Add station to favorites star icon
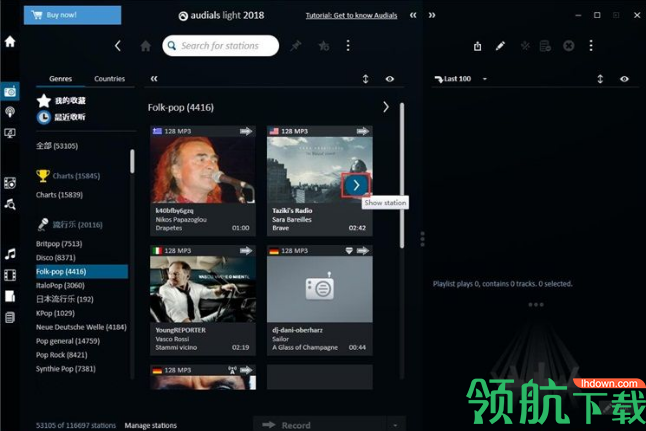The width and height of the screenshot is (646, 431). [324, 46]
